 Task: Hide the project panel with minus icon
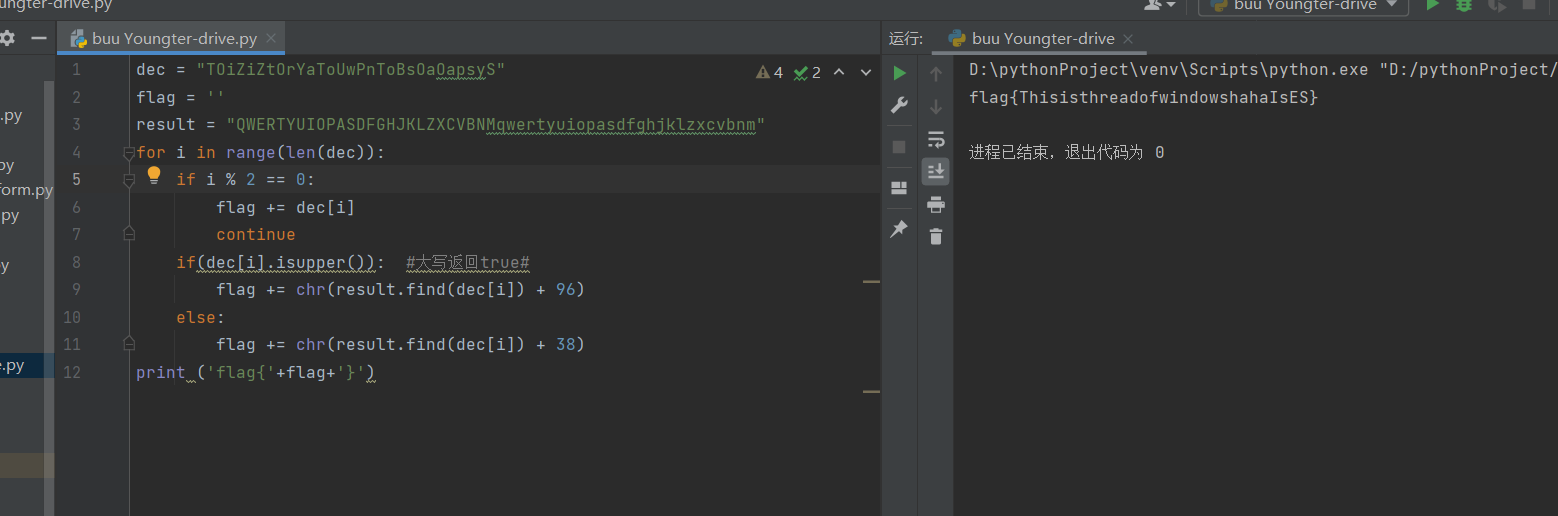click(x=39, y=38)
